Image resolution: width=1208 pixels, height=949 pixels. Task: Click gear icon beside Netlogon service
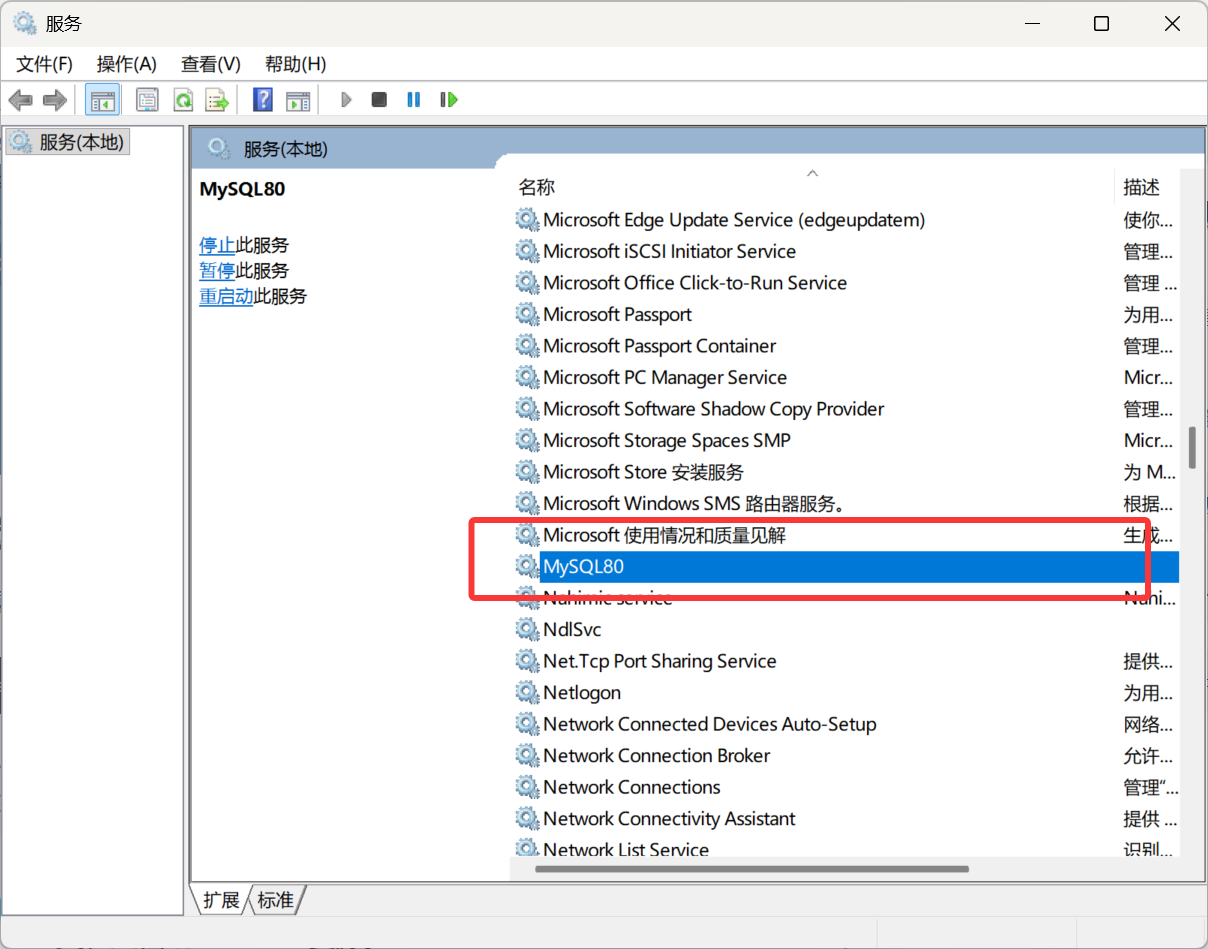pos(527,692)
